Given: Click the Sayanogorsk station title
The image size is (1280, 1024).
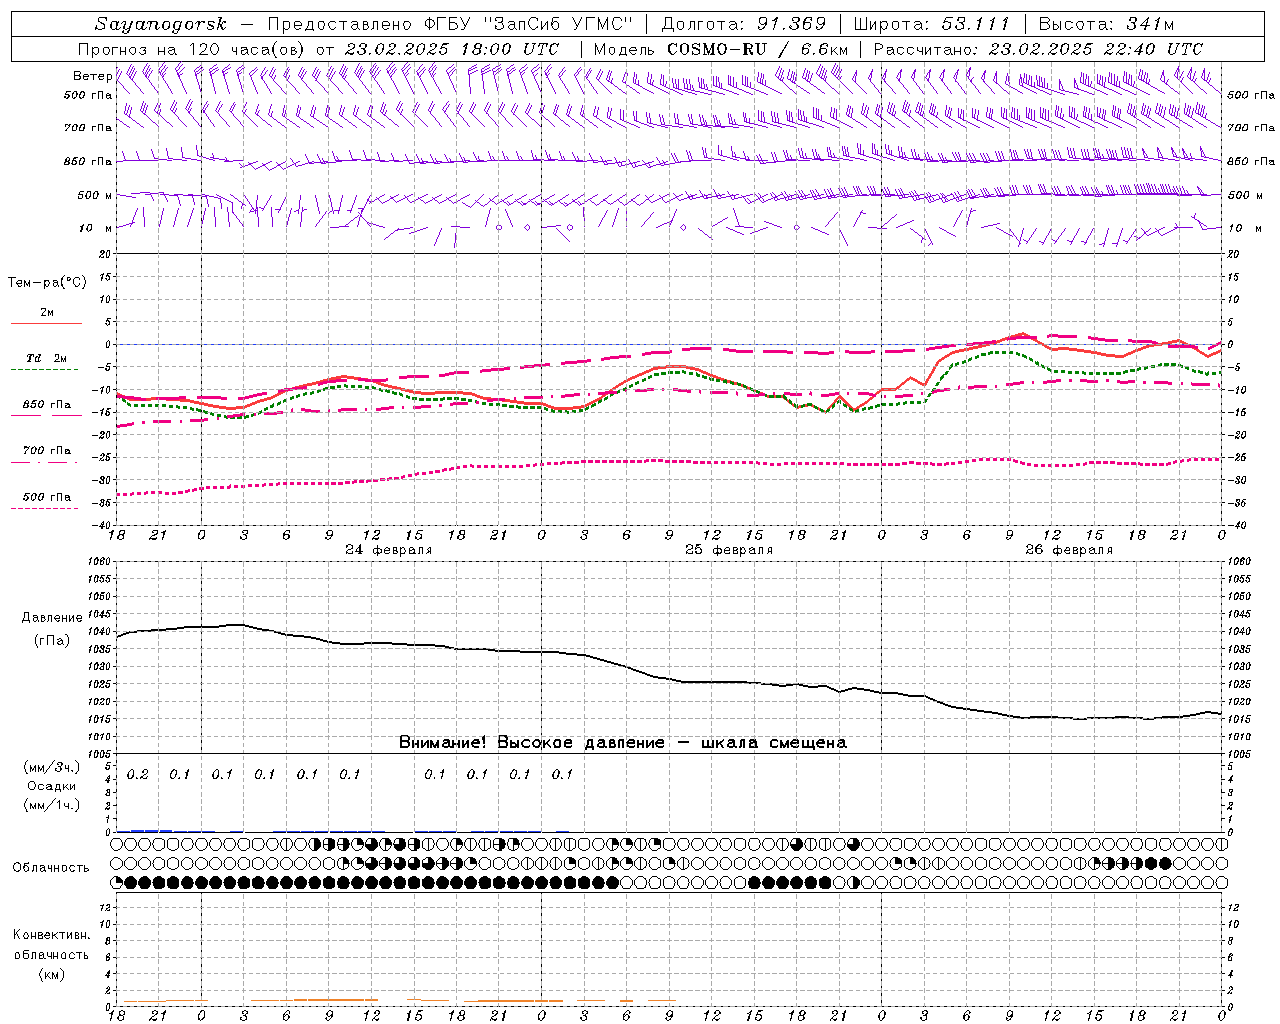Looking at the screenshot, I should (x=161, y=24).
